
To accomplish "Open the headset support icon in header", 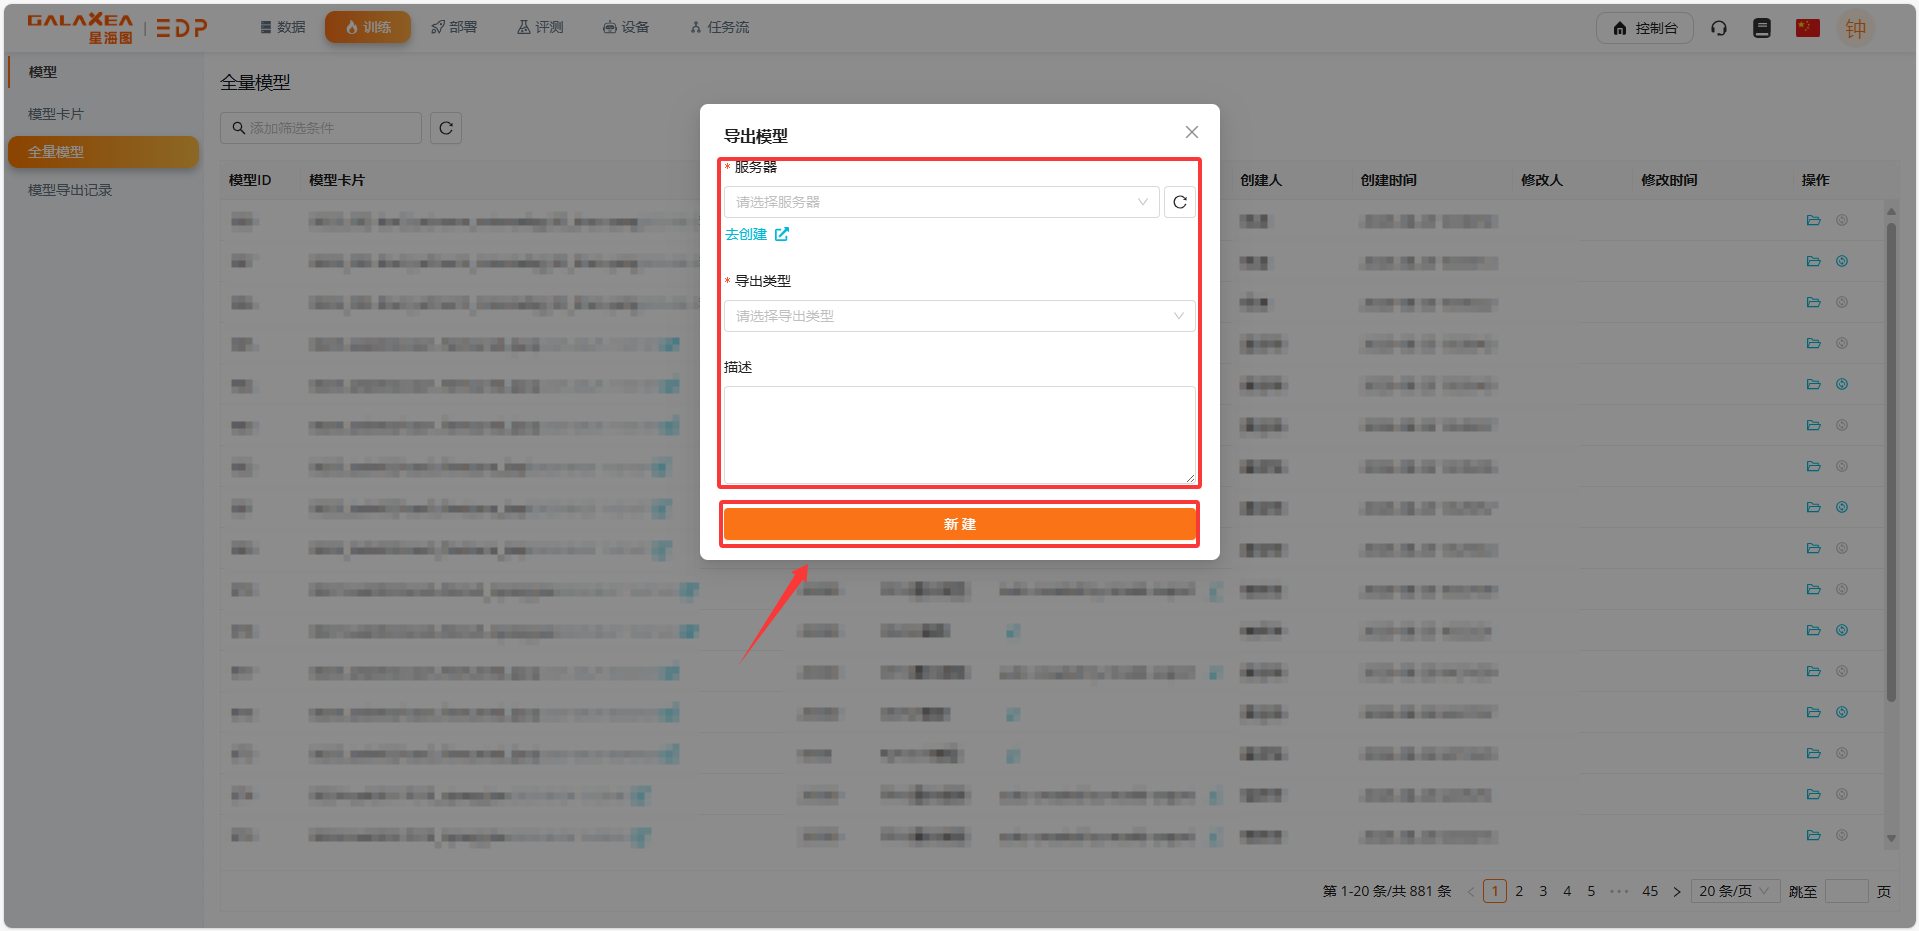I will coord(1719,28).
